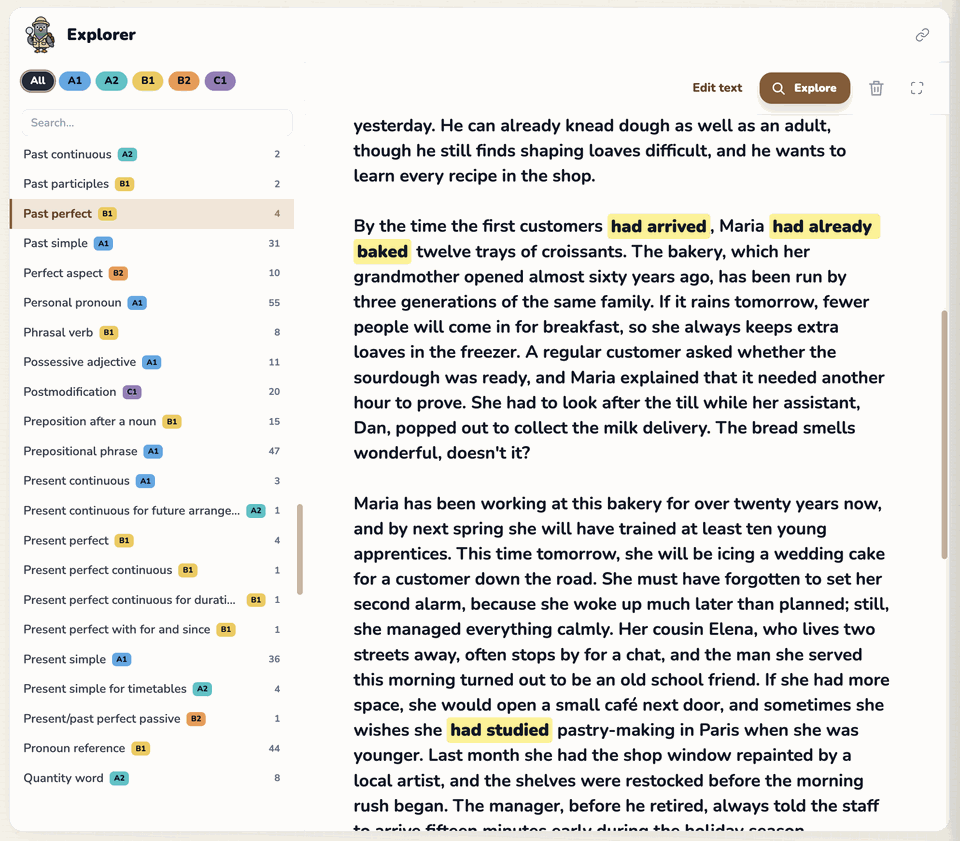Select Past simple in the list

click(x=152, y=243)
